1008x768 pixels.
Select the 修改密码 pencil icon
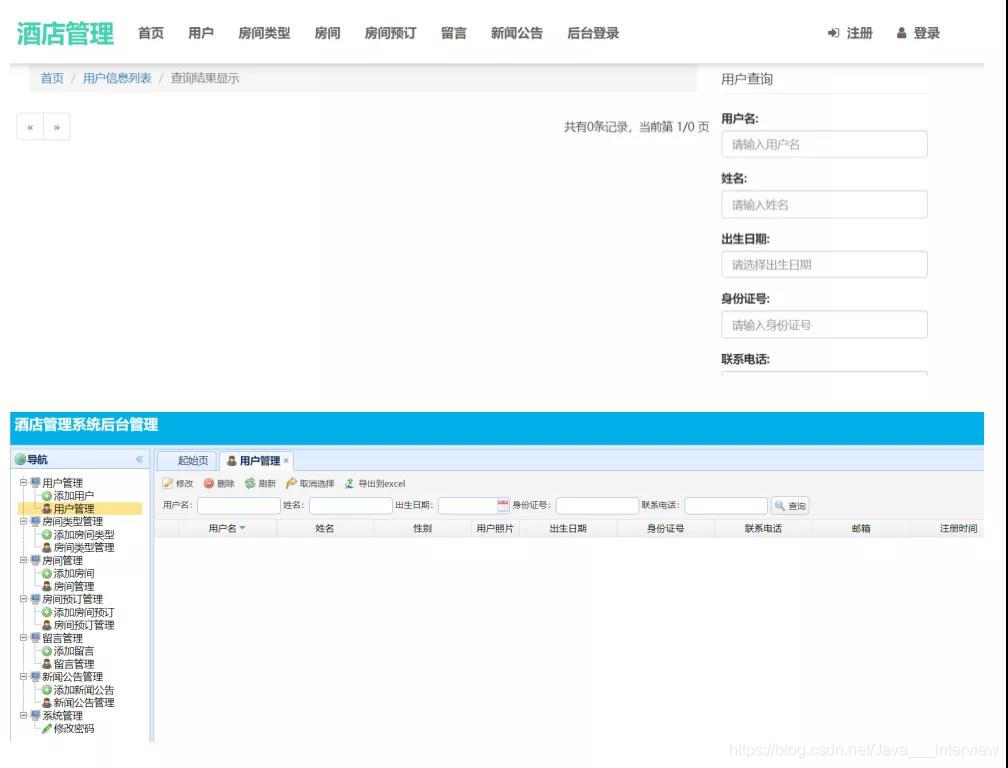[47, 728]
